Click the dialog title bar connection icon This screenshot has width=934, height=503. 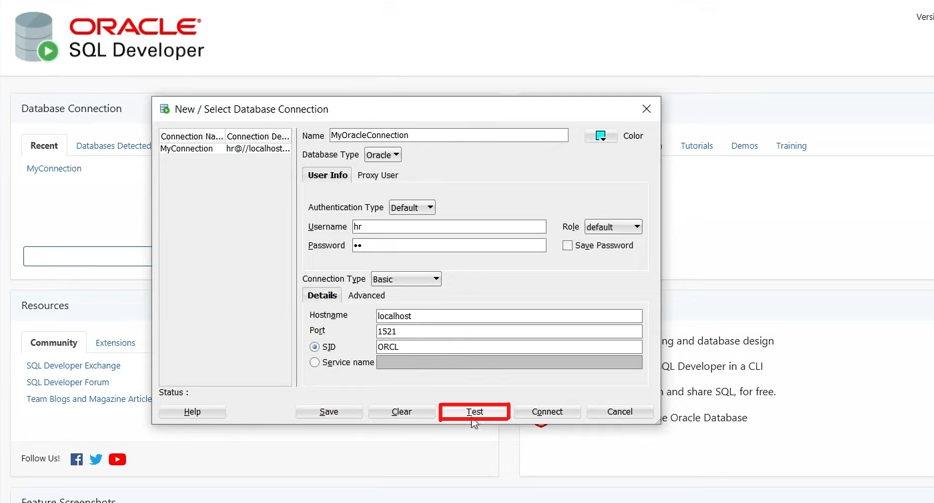(165, 109)
